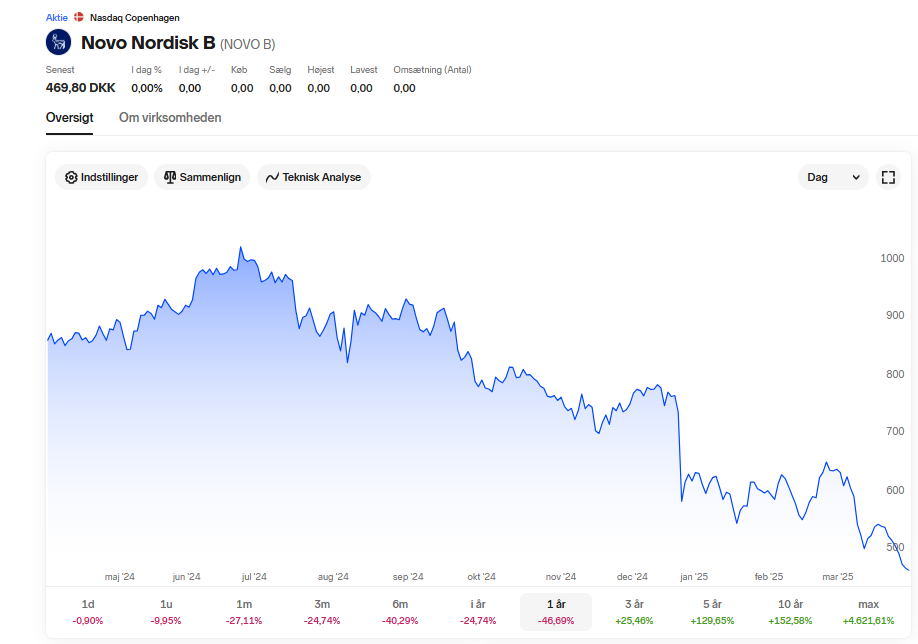Switch to Om virksomheden tab
The height and width of the screenshot is (644, 918).
(x=170, y=118)
